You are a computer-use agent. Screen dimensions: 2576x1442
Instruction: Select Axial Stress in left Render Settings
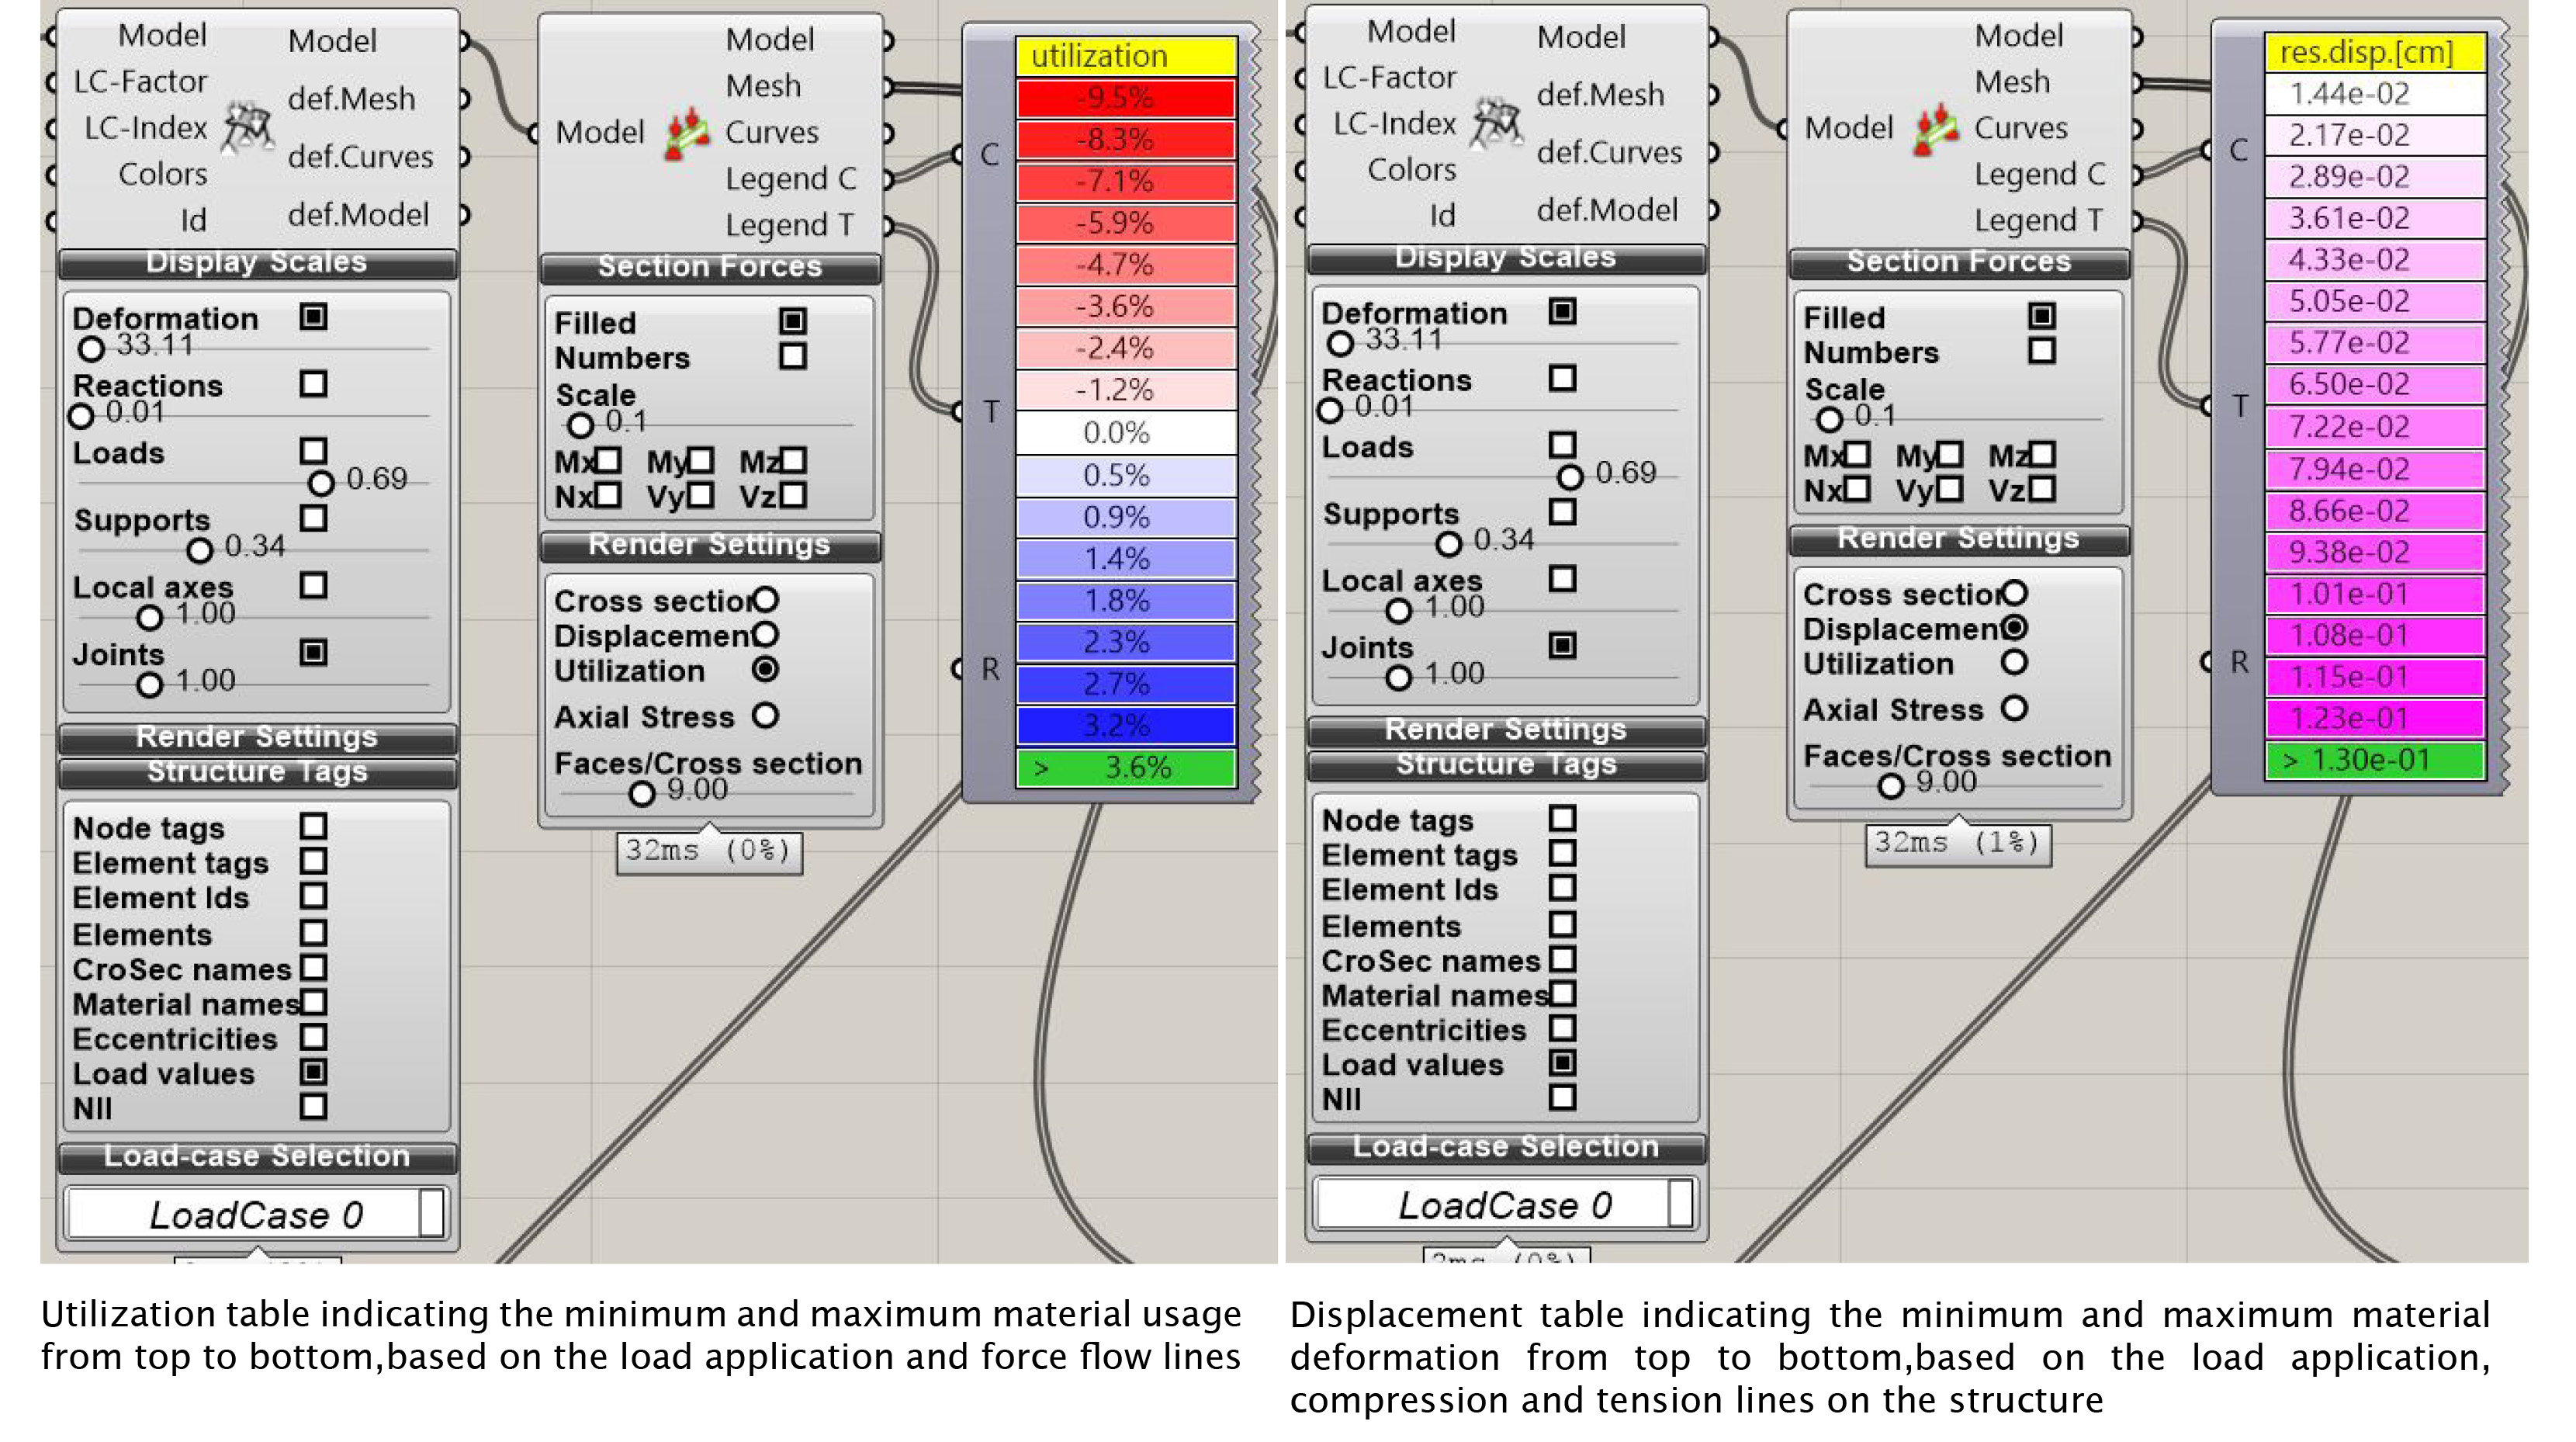point(766,716)
